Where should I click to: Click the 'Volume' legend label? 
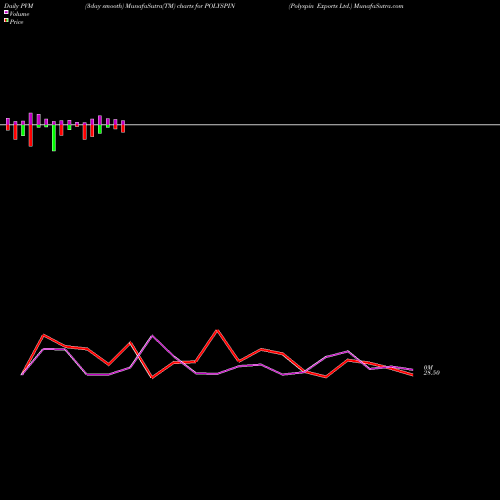point(19,14)
